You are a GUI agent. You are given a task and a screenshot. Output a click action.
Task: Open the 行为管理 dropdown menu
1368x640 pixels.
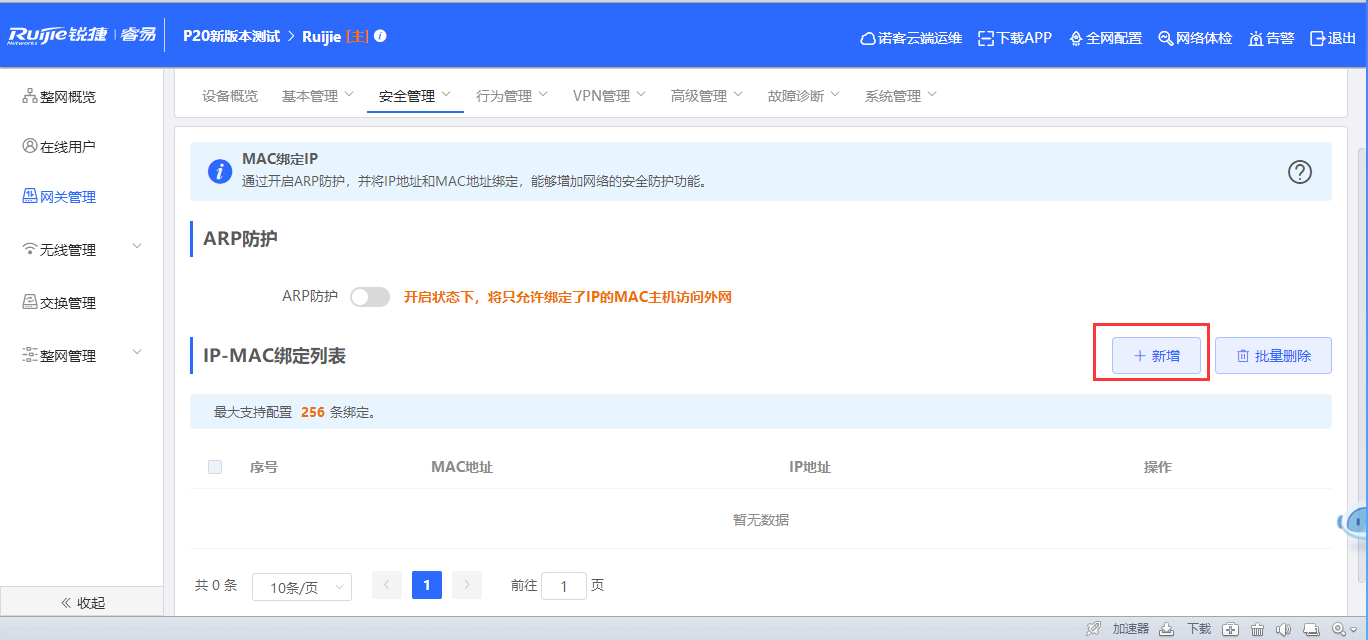[x=512, y=96]
